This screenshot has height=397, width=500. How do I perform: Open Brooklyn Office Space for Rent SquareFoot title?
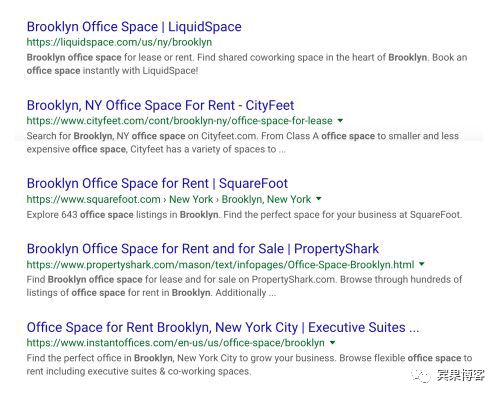(x=157, y=183)
